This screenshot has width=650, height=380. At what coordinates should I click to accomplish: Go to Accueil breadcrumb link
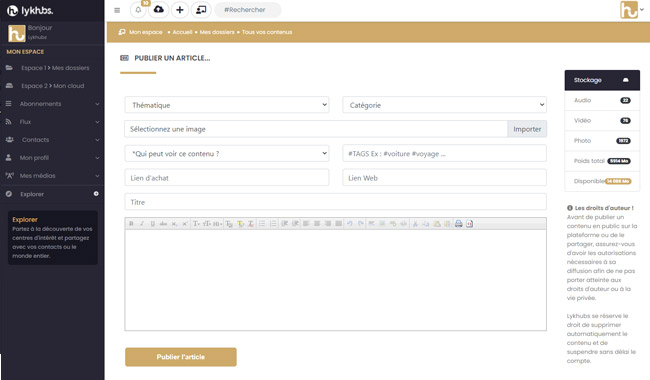(x=182, y=32)
